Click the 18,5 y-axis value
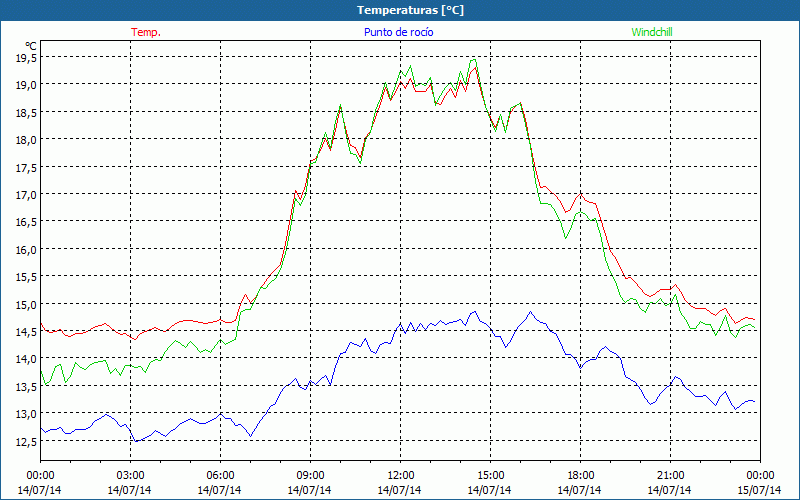Image resolution: width=800 pixels, height=500 pixels. pos(26,113)
